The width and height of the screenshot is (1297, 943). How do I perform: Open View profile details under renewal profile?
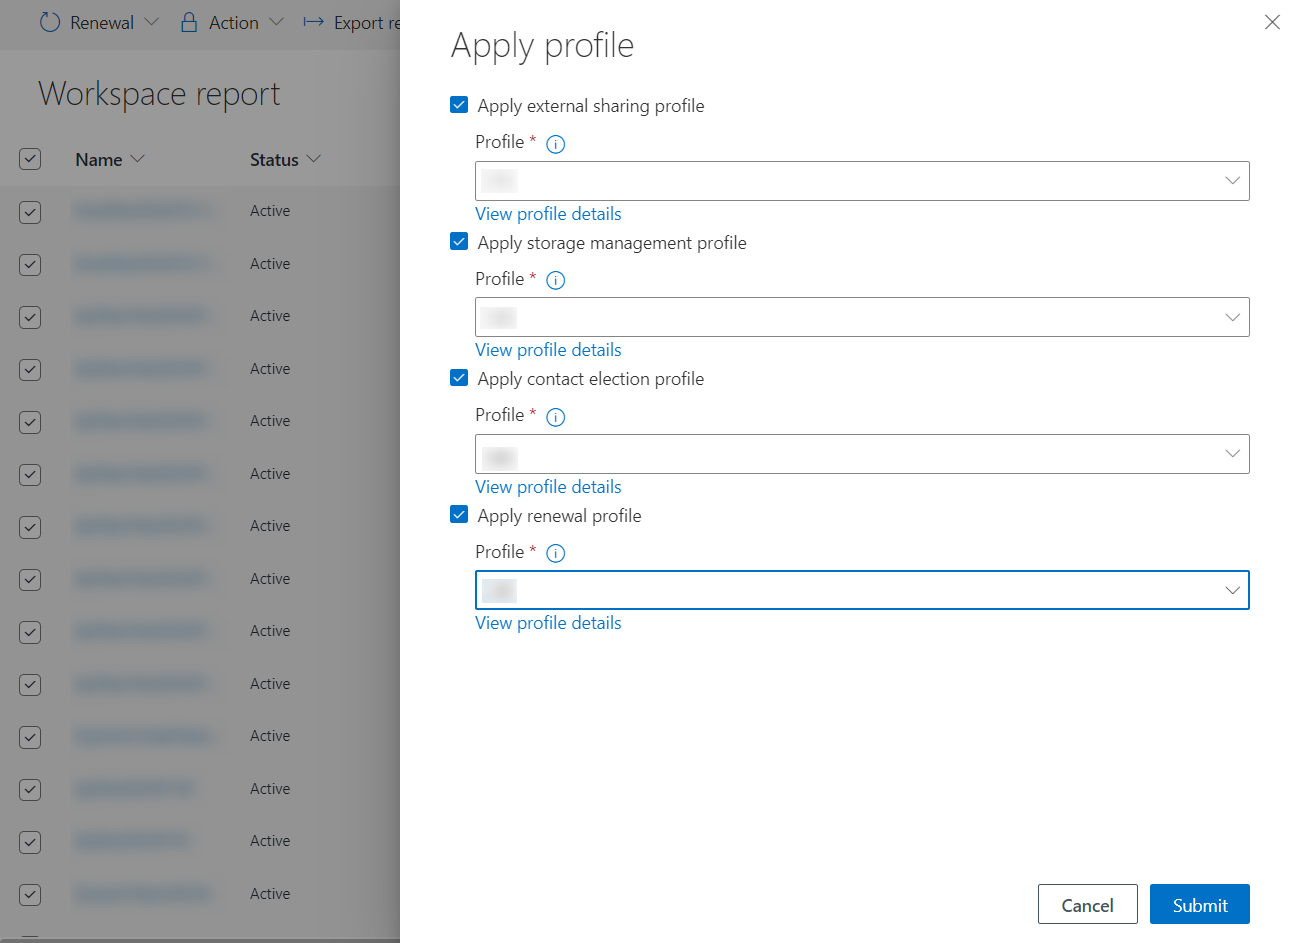pyautogui.click(x=548, y=622)
